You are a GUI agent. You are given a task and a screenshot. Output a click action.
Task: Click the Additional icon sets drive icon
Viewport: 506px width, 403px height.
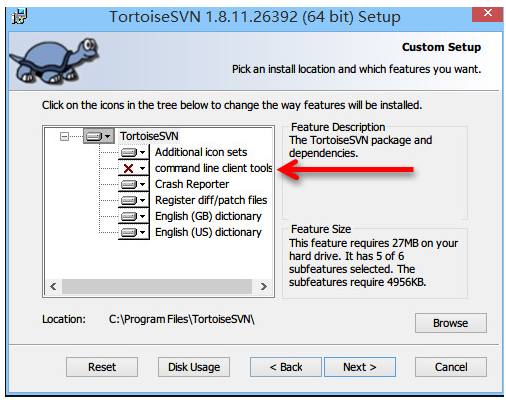[x=129, y=152]
